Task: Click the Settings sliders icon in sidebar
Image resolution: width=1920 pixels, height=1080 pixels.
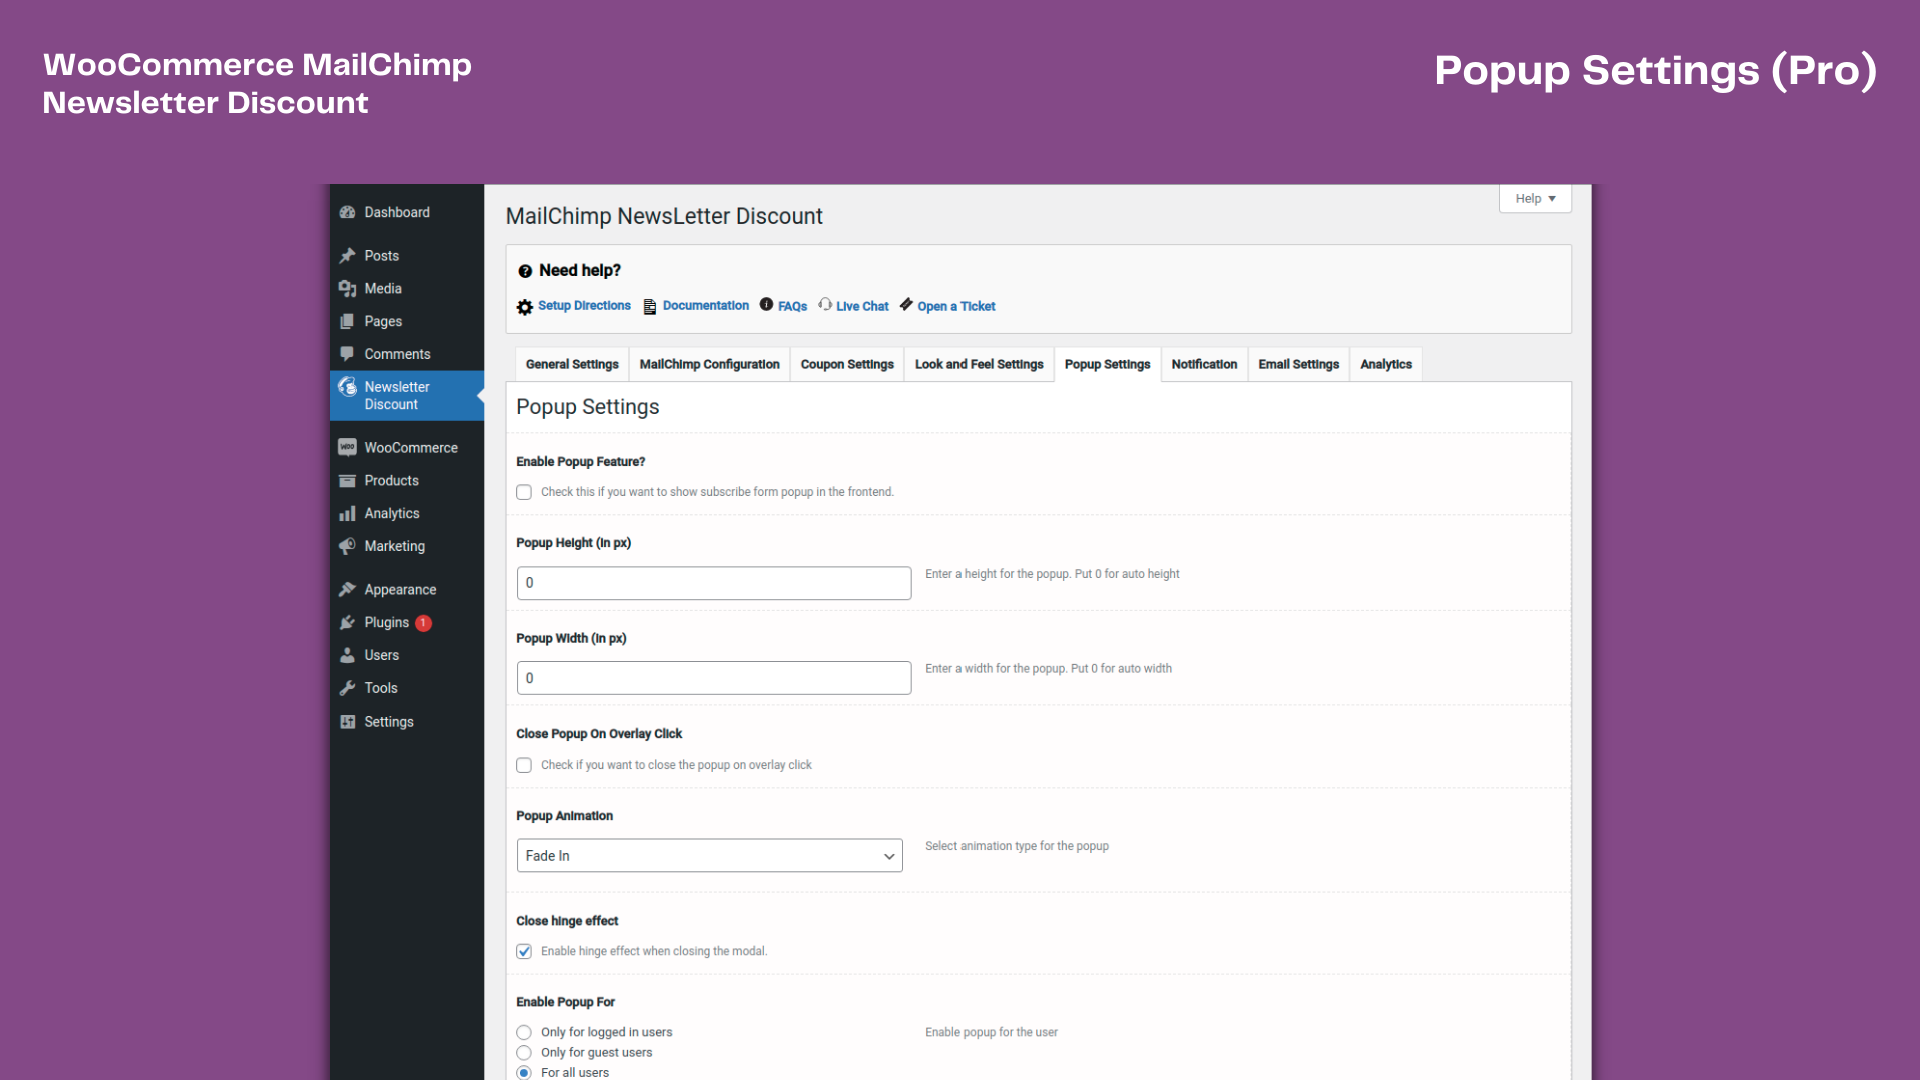Action: tap(347, 722)
